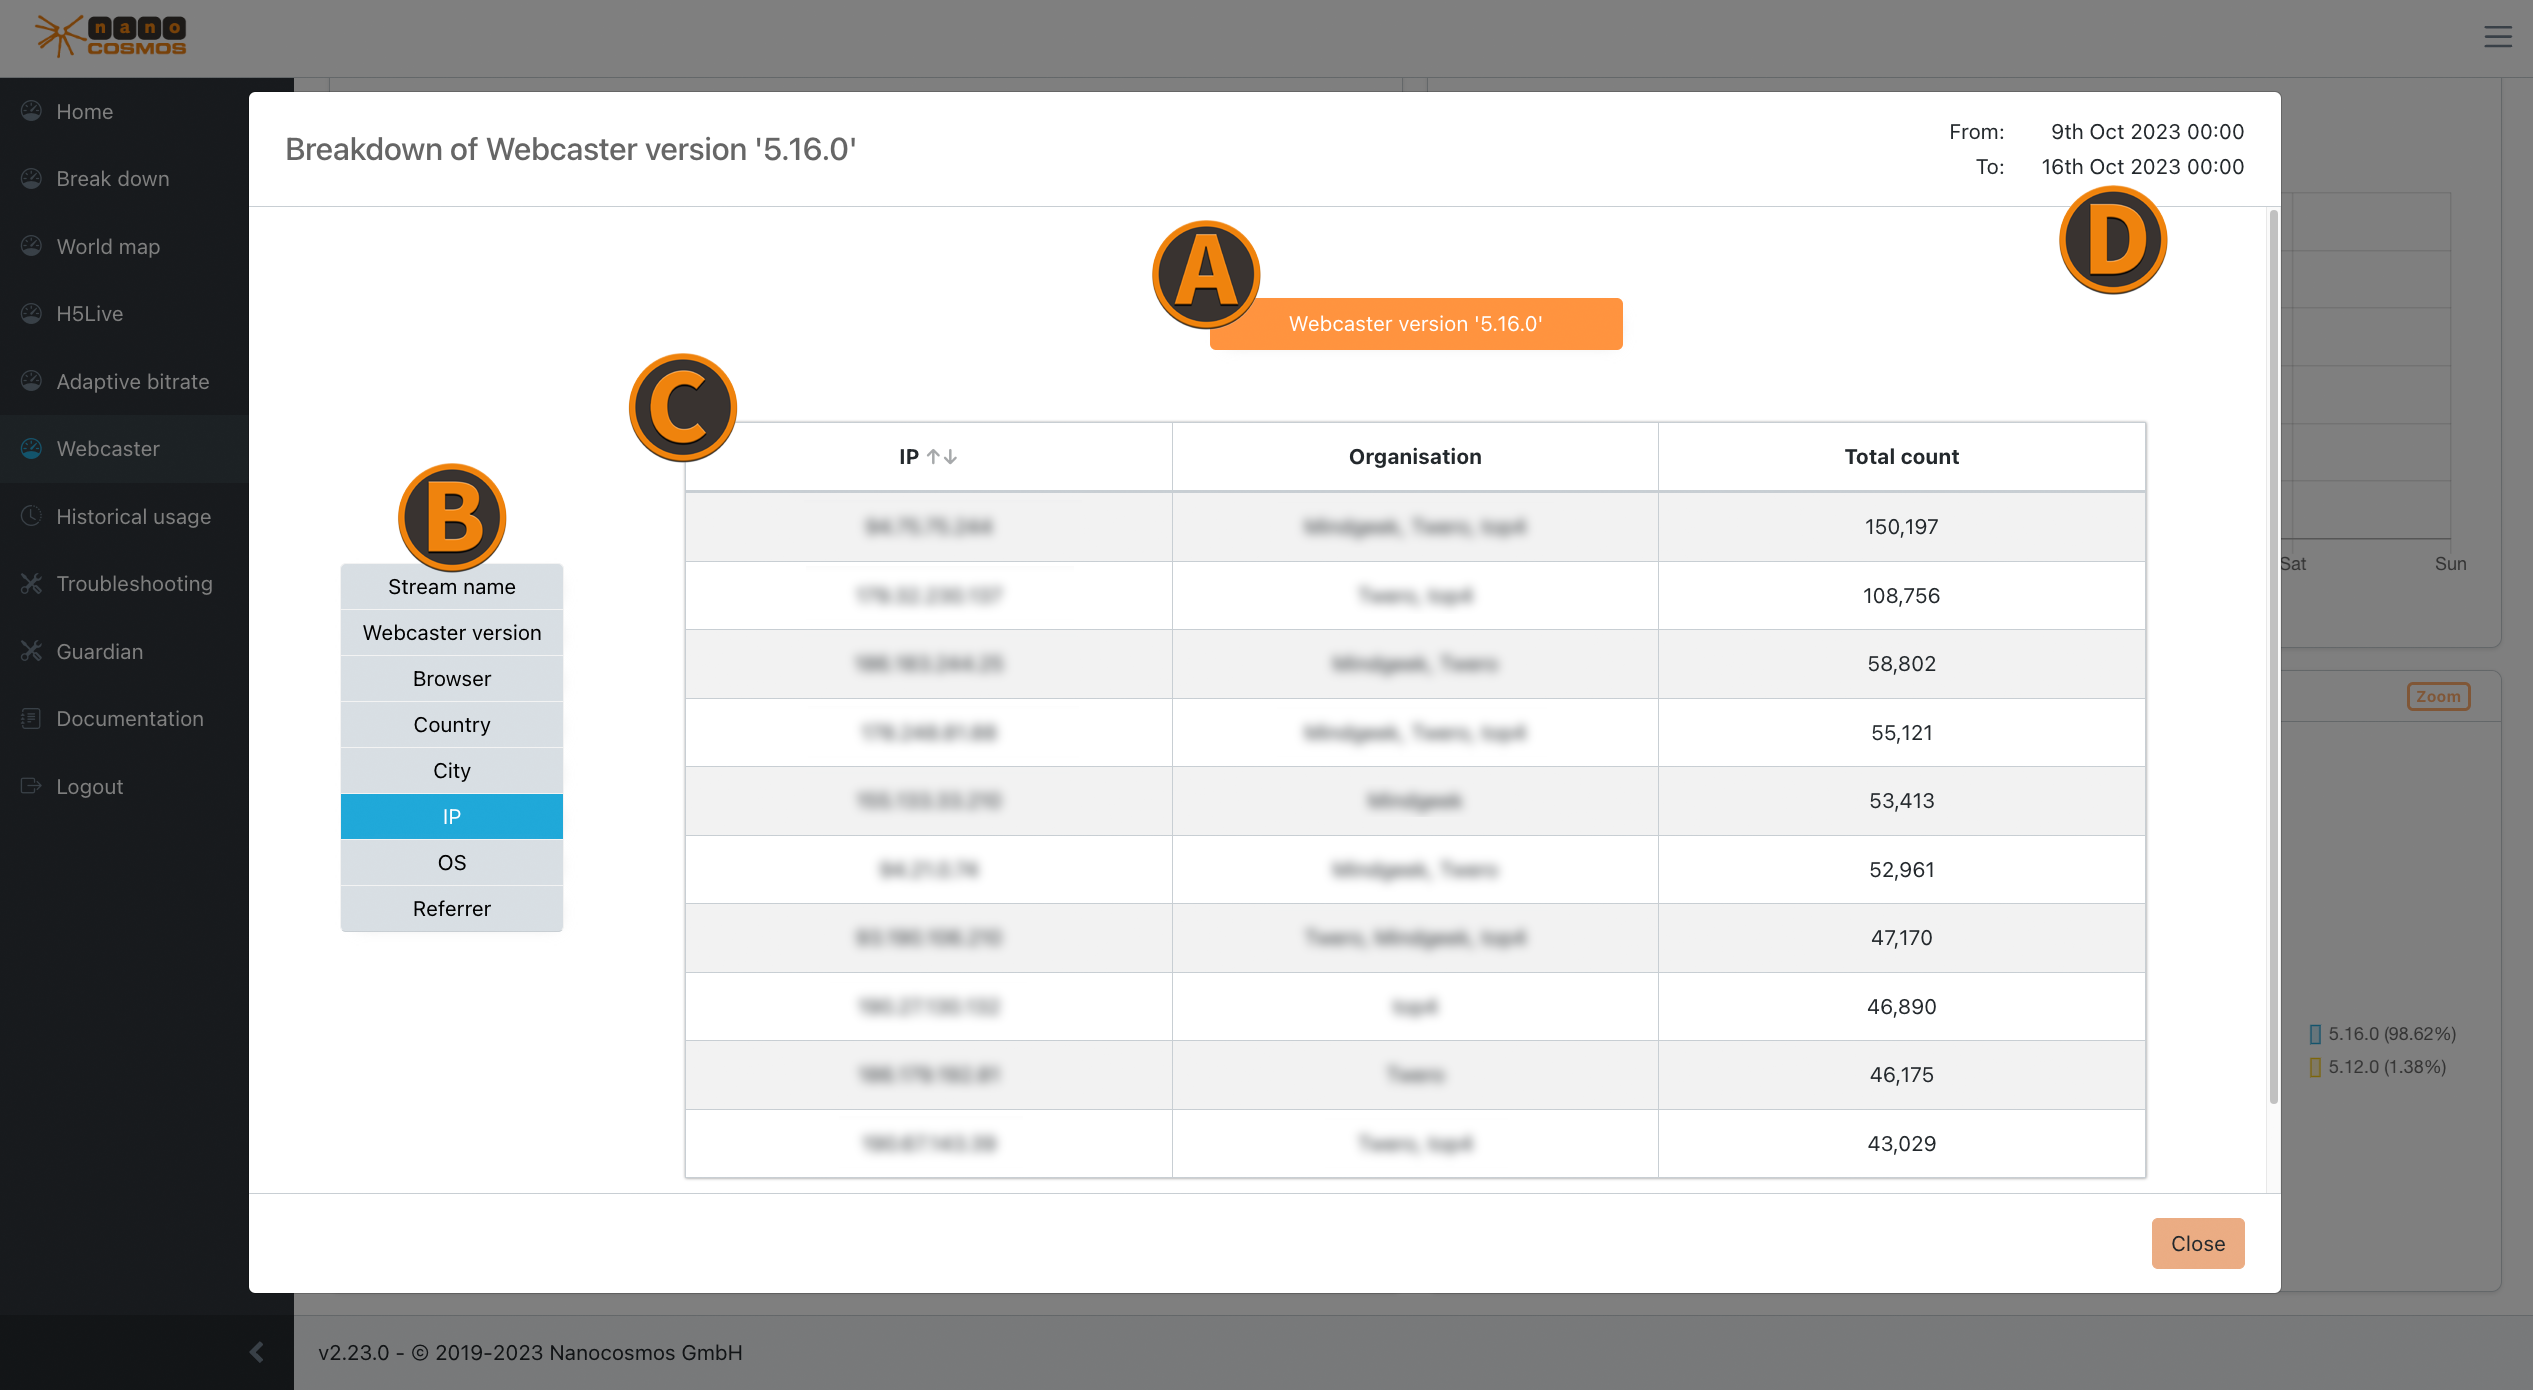The image size is (2533, 1390).
Task: Select the highlighted IP breakdown option
Action: [452, 817]
